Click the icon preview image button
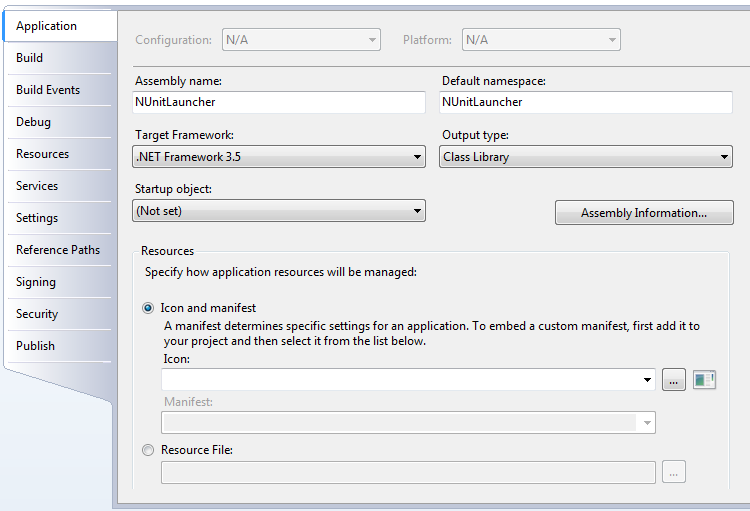 [704, 380]
